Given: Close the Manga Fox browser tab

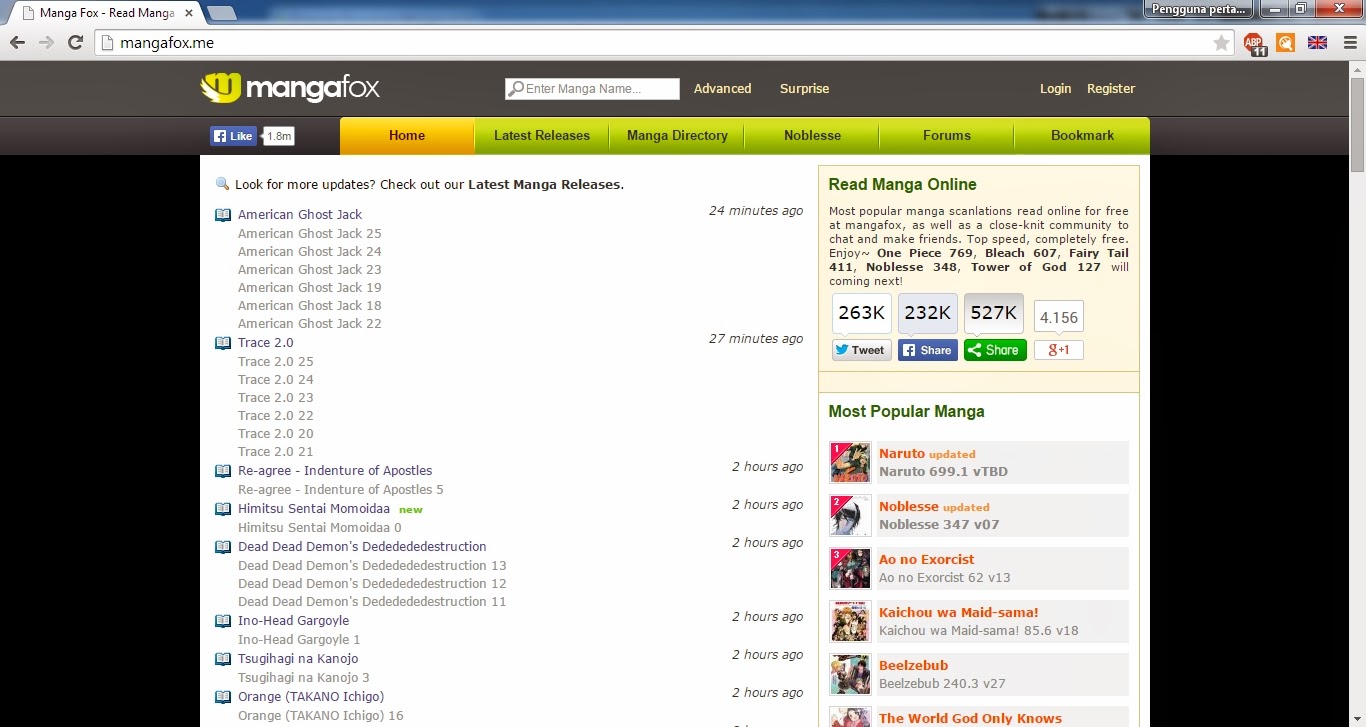Looking at the screenshot, I should coord(189,13).
